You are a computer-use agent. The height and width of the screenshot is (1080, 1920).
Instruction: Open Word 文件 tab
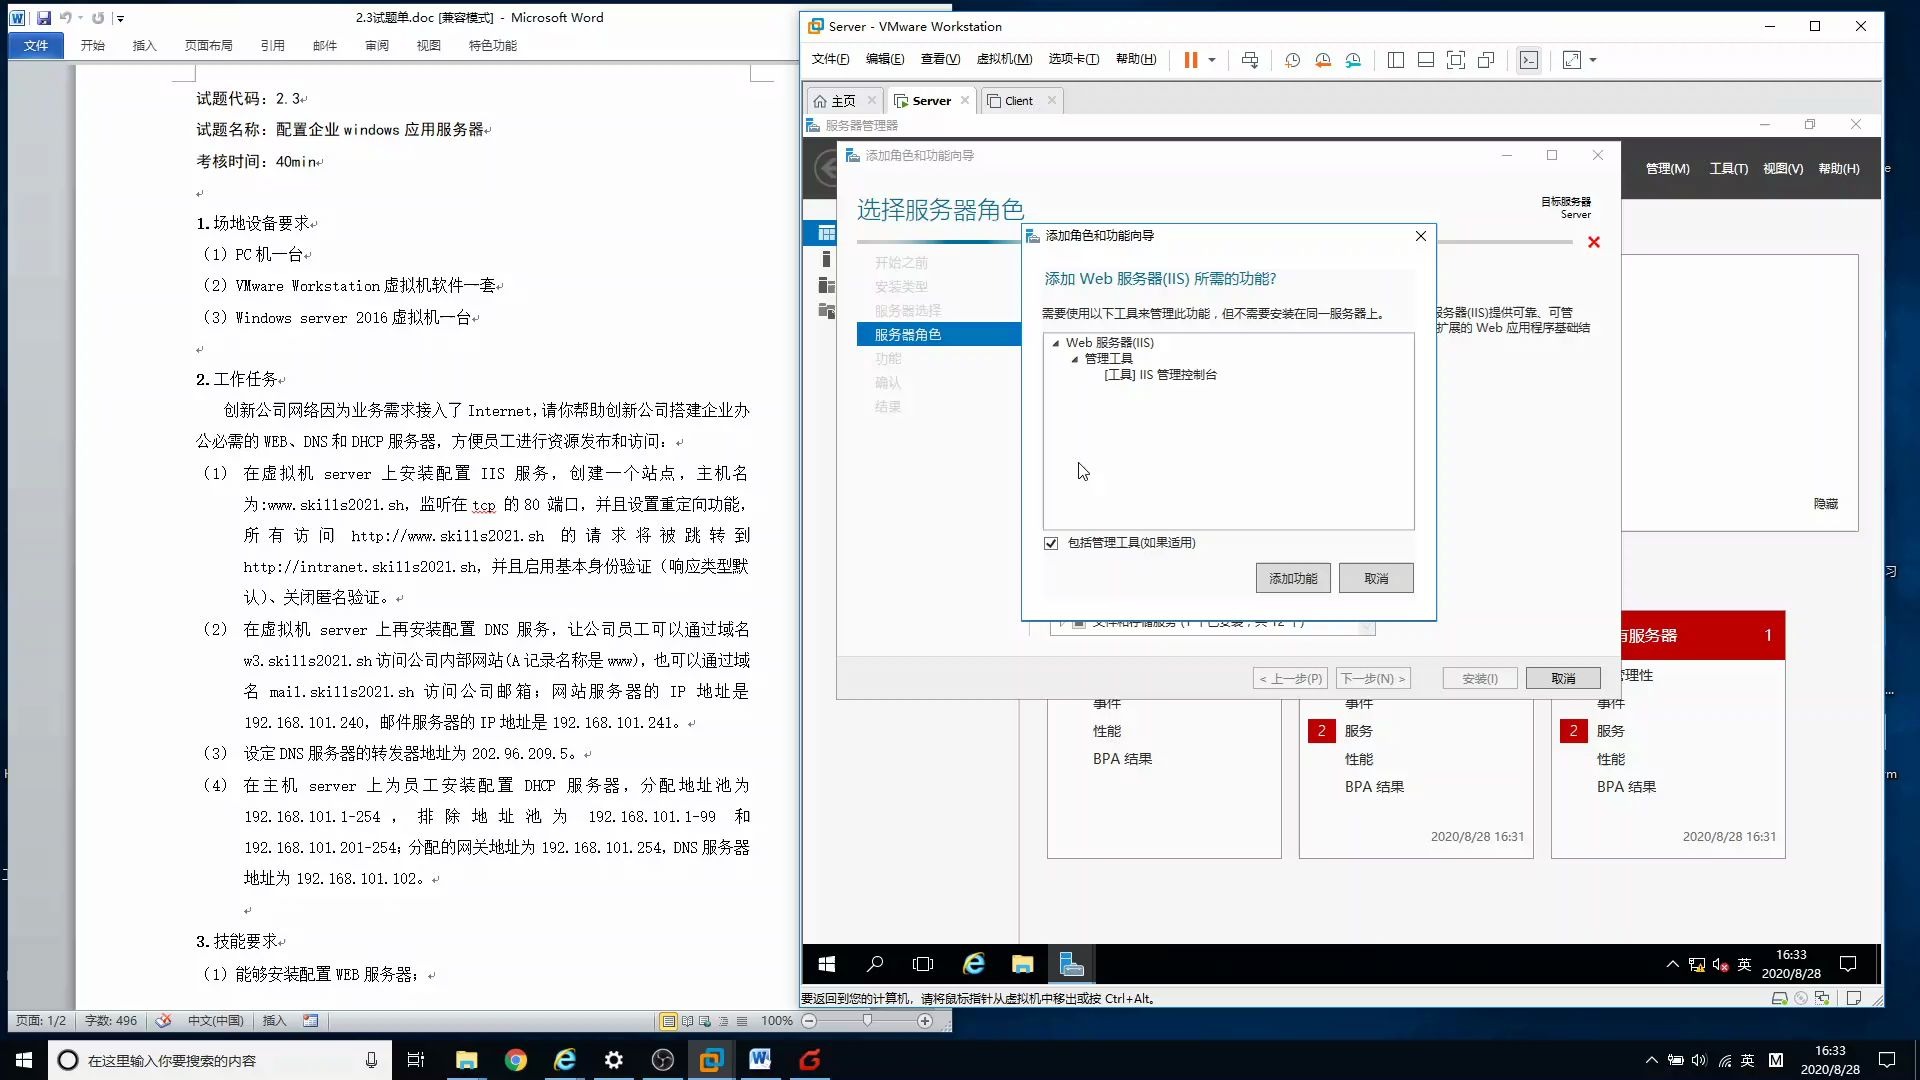coord(36,45)
